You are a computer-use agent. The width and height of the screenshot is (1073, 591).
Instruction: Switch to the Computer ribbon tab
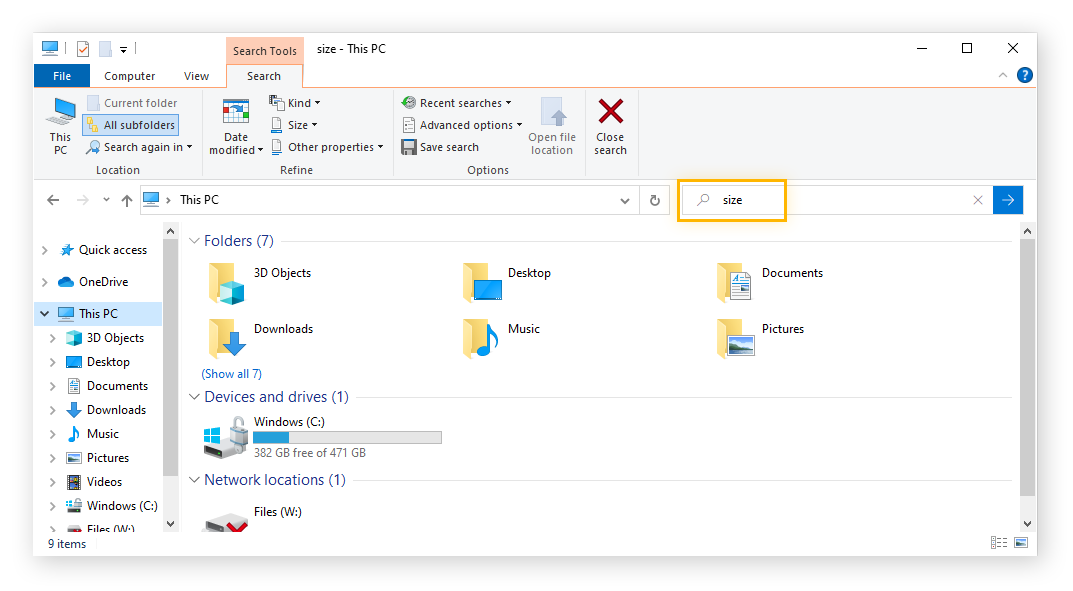pyautogui.click(x=129, y=75)
